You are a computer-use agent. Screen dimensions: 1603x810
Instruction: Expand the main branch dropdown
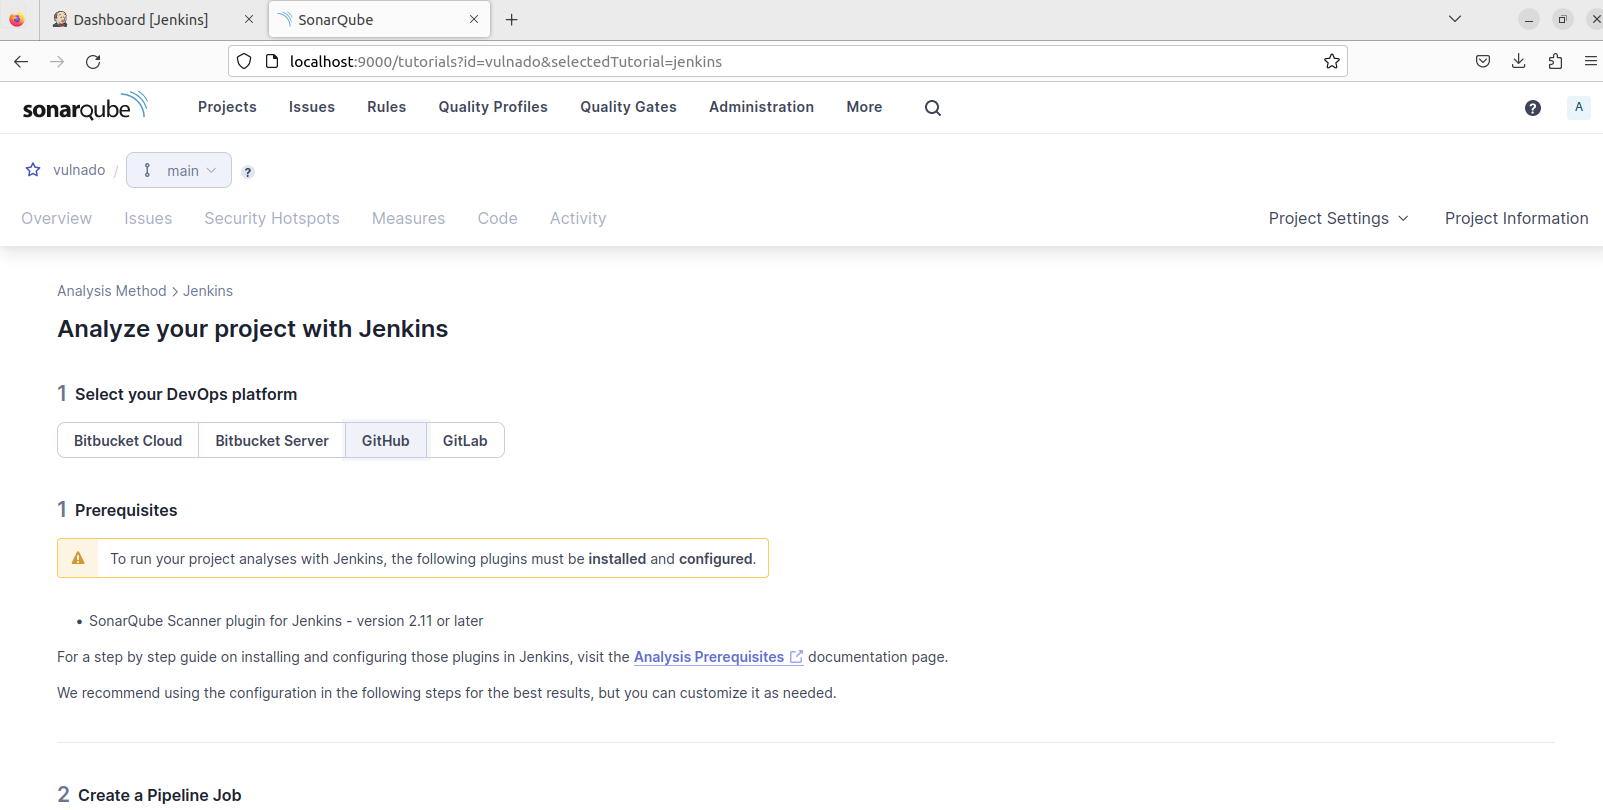[179, 170]
